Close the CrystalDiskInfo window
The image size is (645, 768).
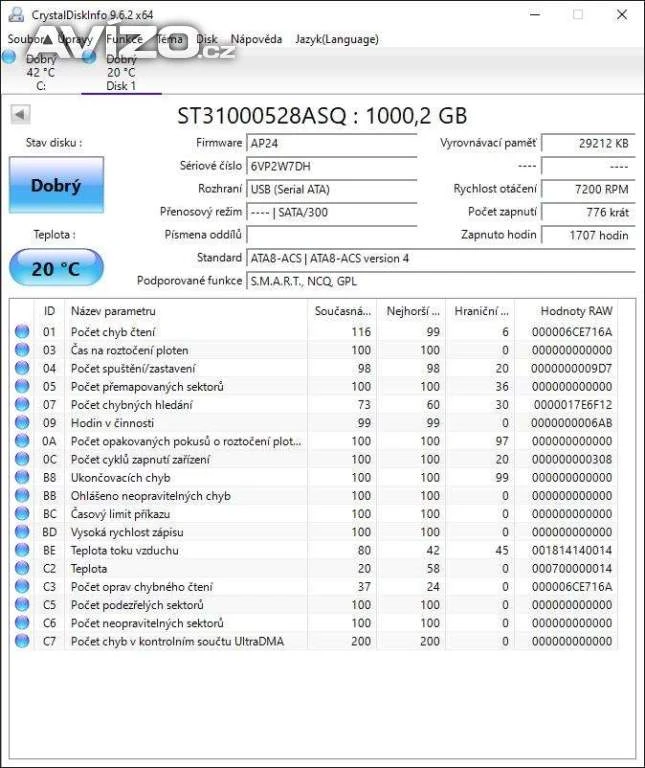622,15
